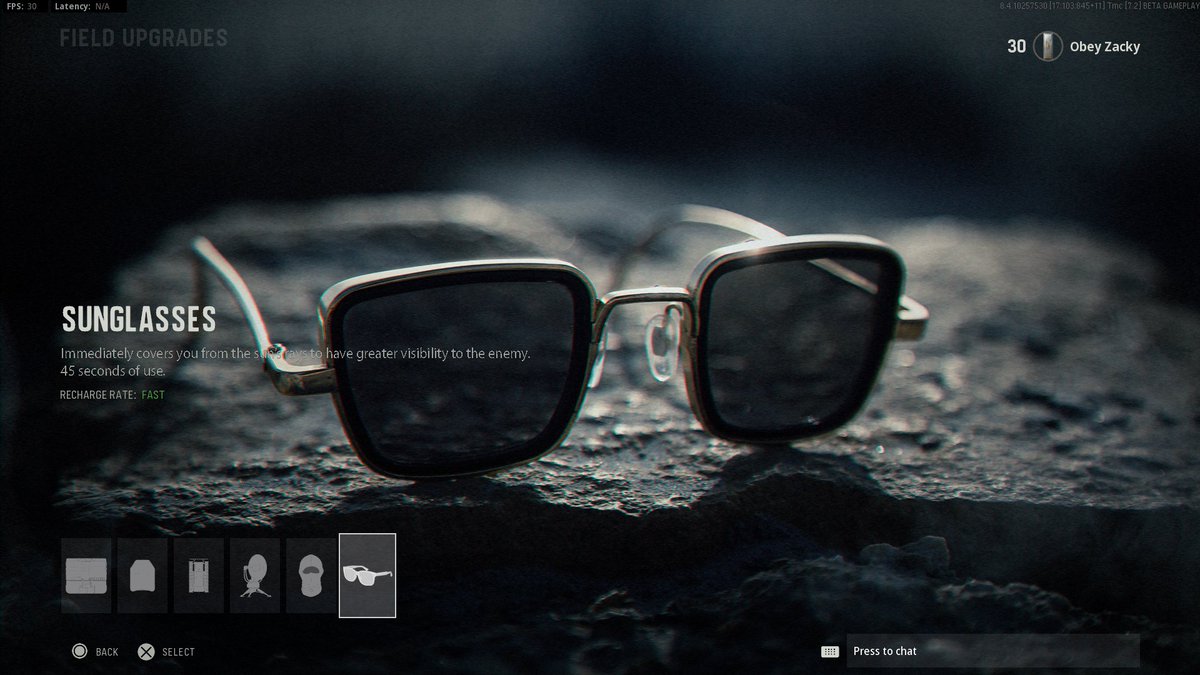Click the SUNGLASSES title text
Viewport: 1200px width, 675px height.
(139, 319)
